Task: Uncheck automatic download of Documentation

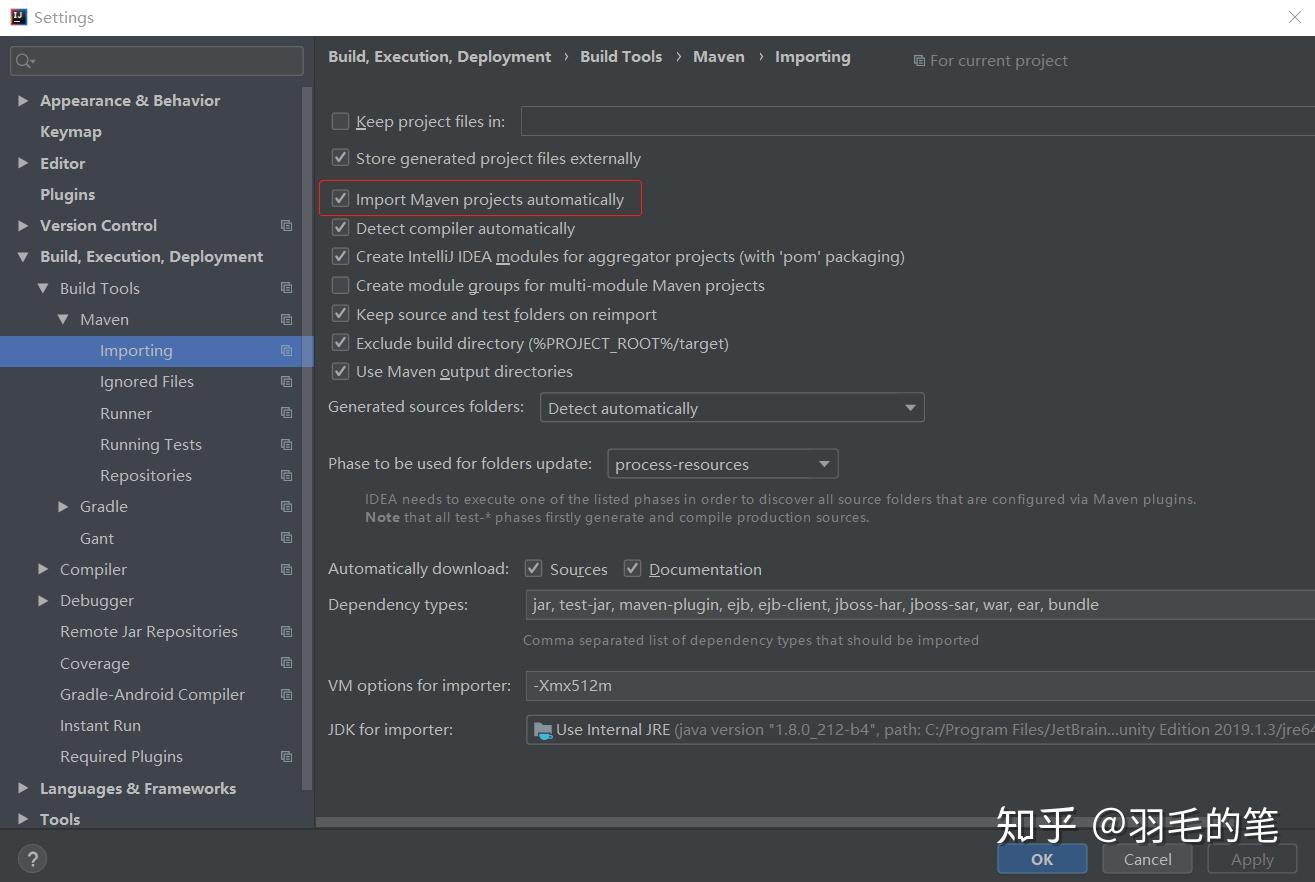Action: pos(632,569)
